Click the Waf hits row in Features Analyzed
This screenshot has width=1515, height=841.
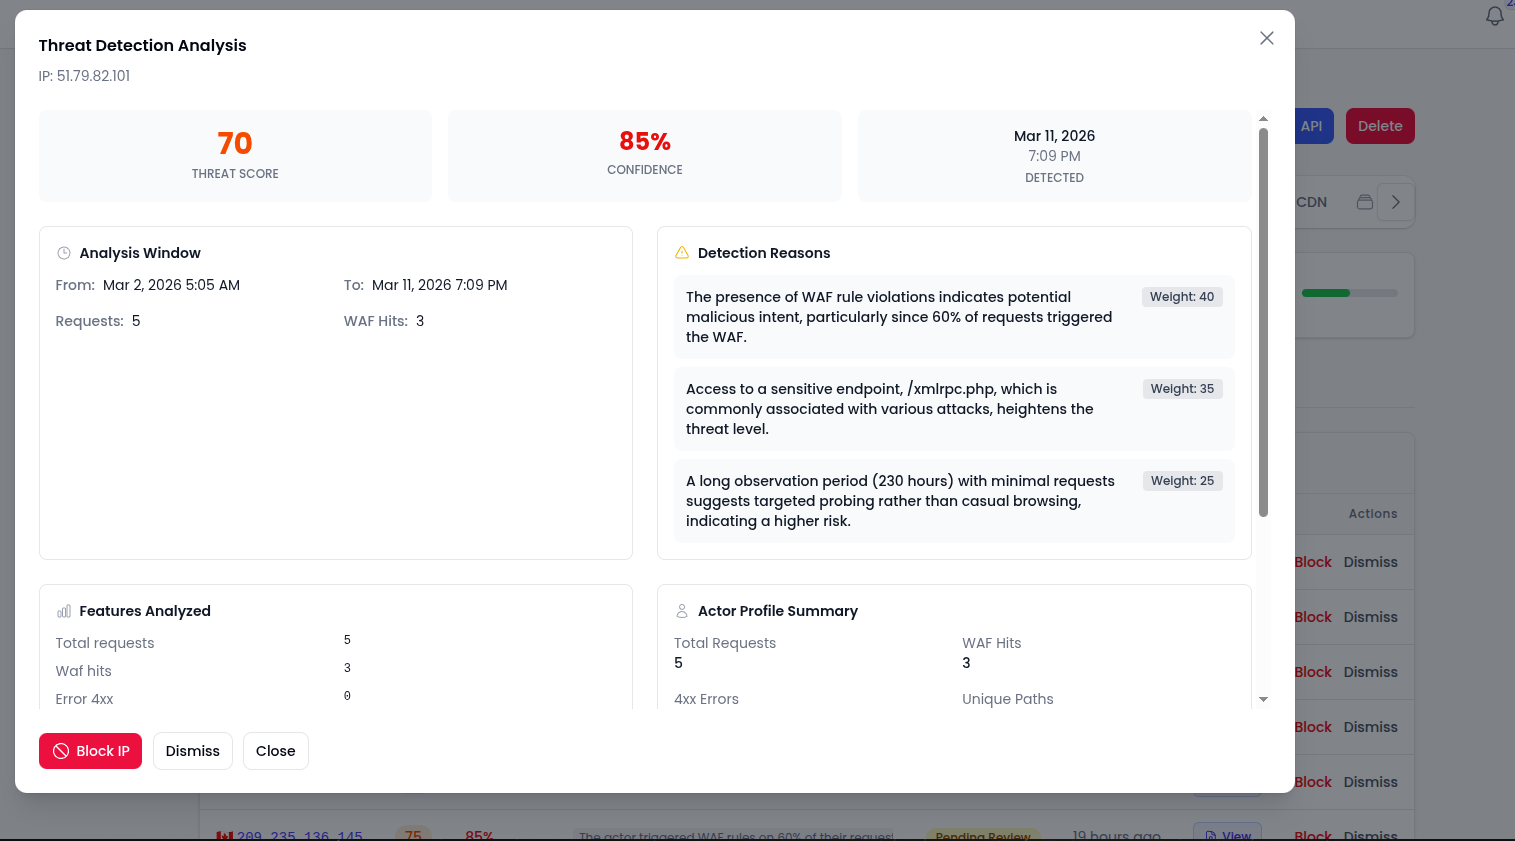(x=335, y=671)
